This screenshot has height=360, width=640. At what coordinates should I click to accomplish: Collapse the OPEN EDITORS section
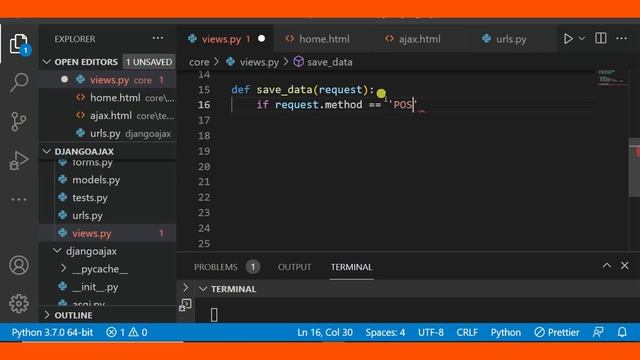(x=47, y=62)
